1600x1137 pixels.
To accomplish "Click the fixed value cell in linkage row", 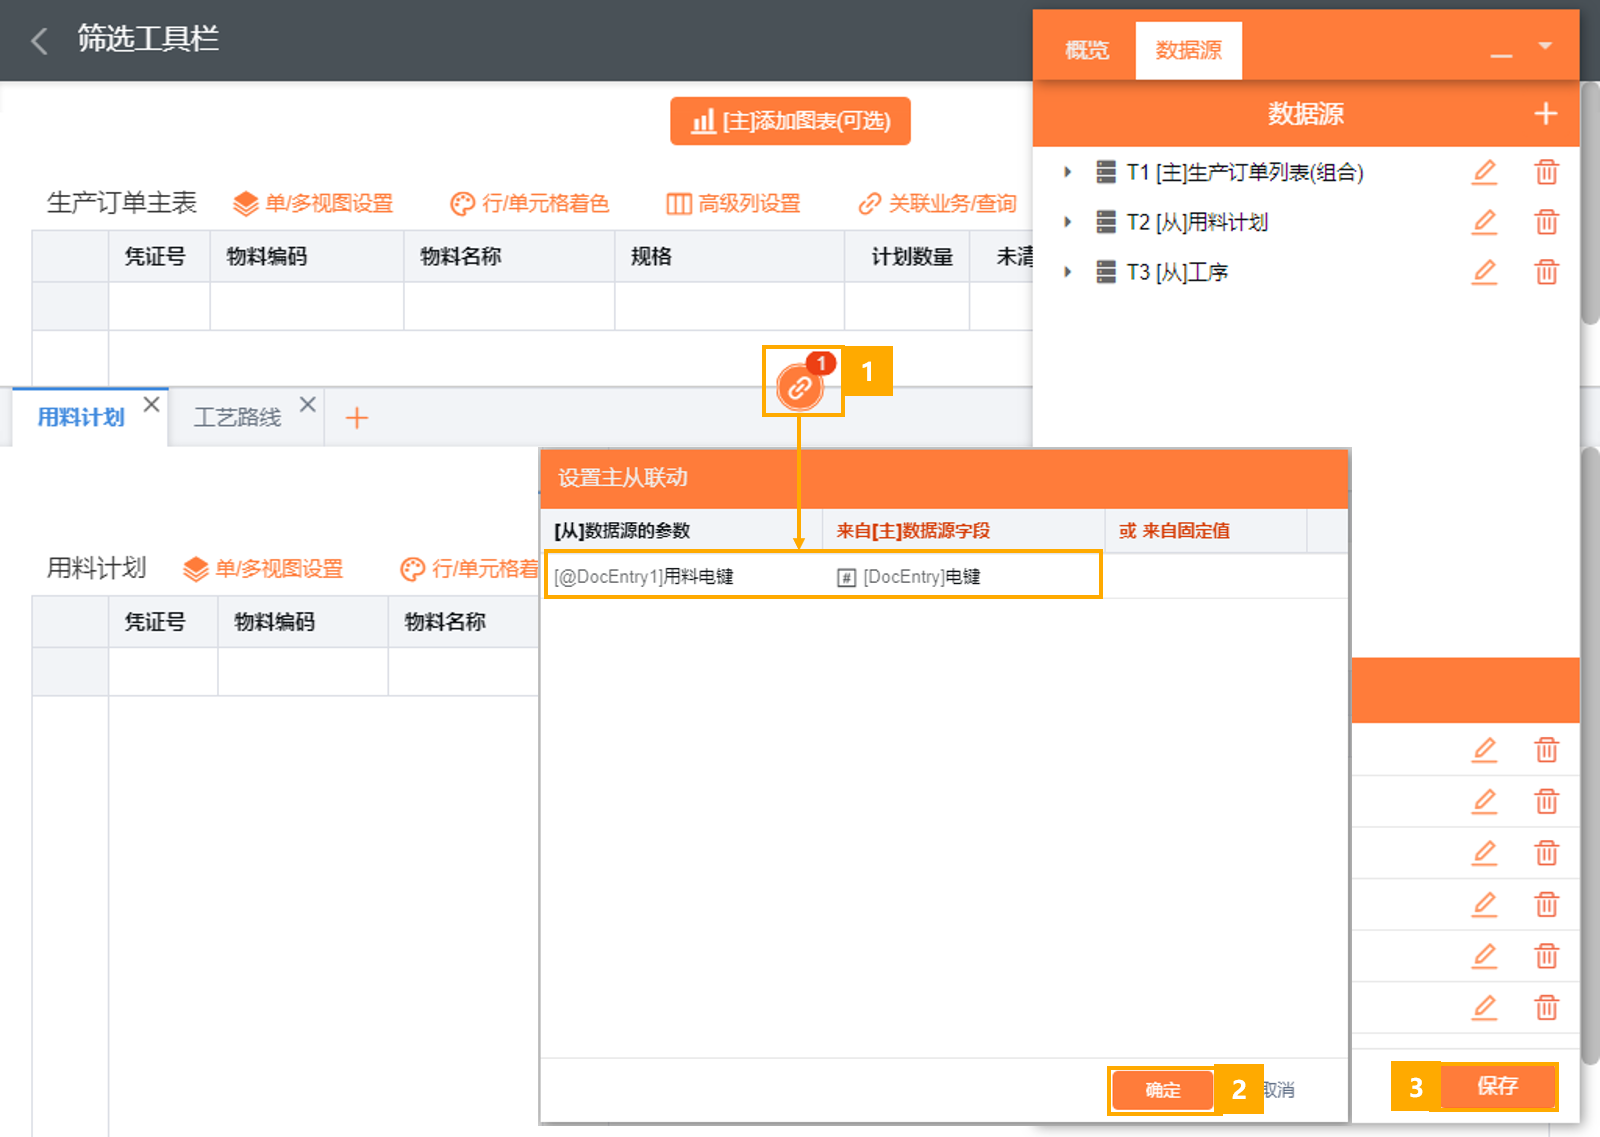I will tap(1206, 577).
